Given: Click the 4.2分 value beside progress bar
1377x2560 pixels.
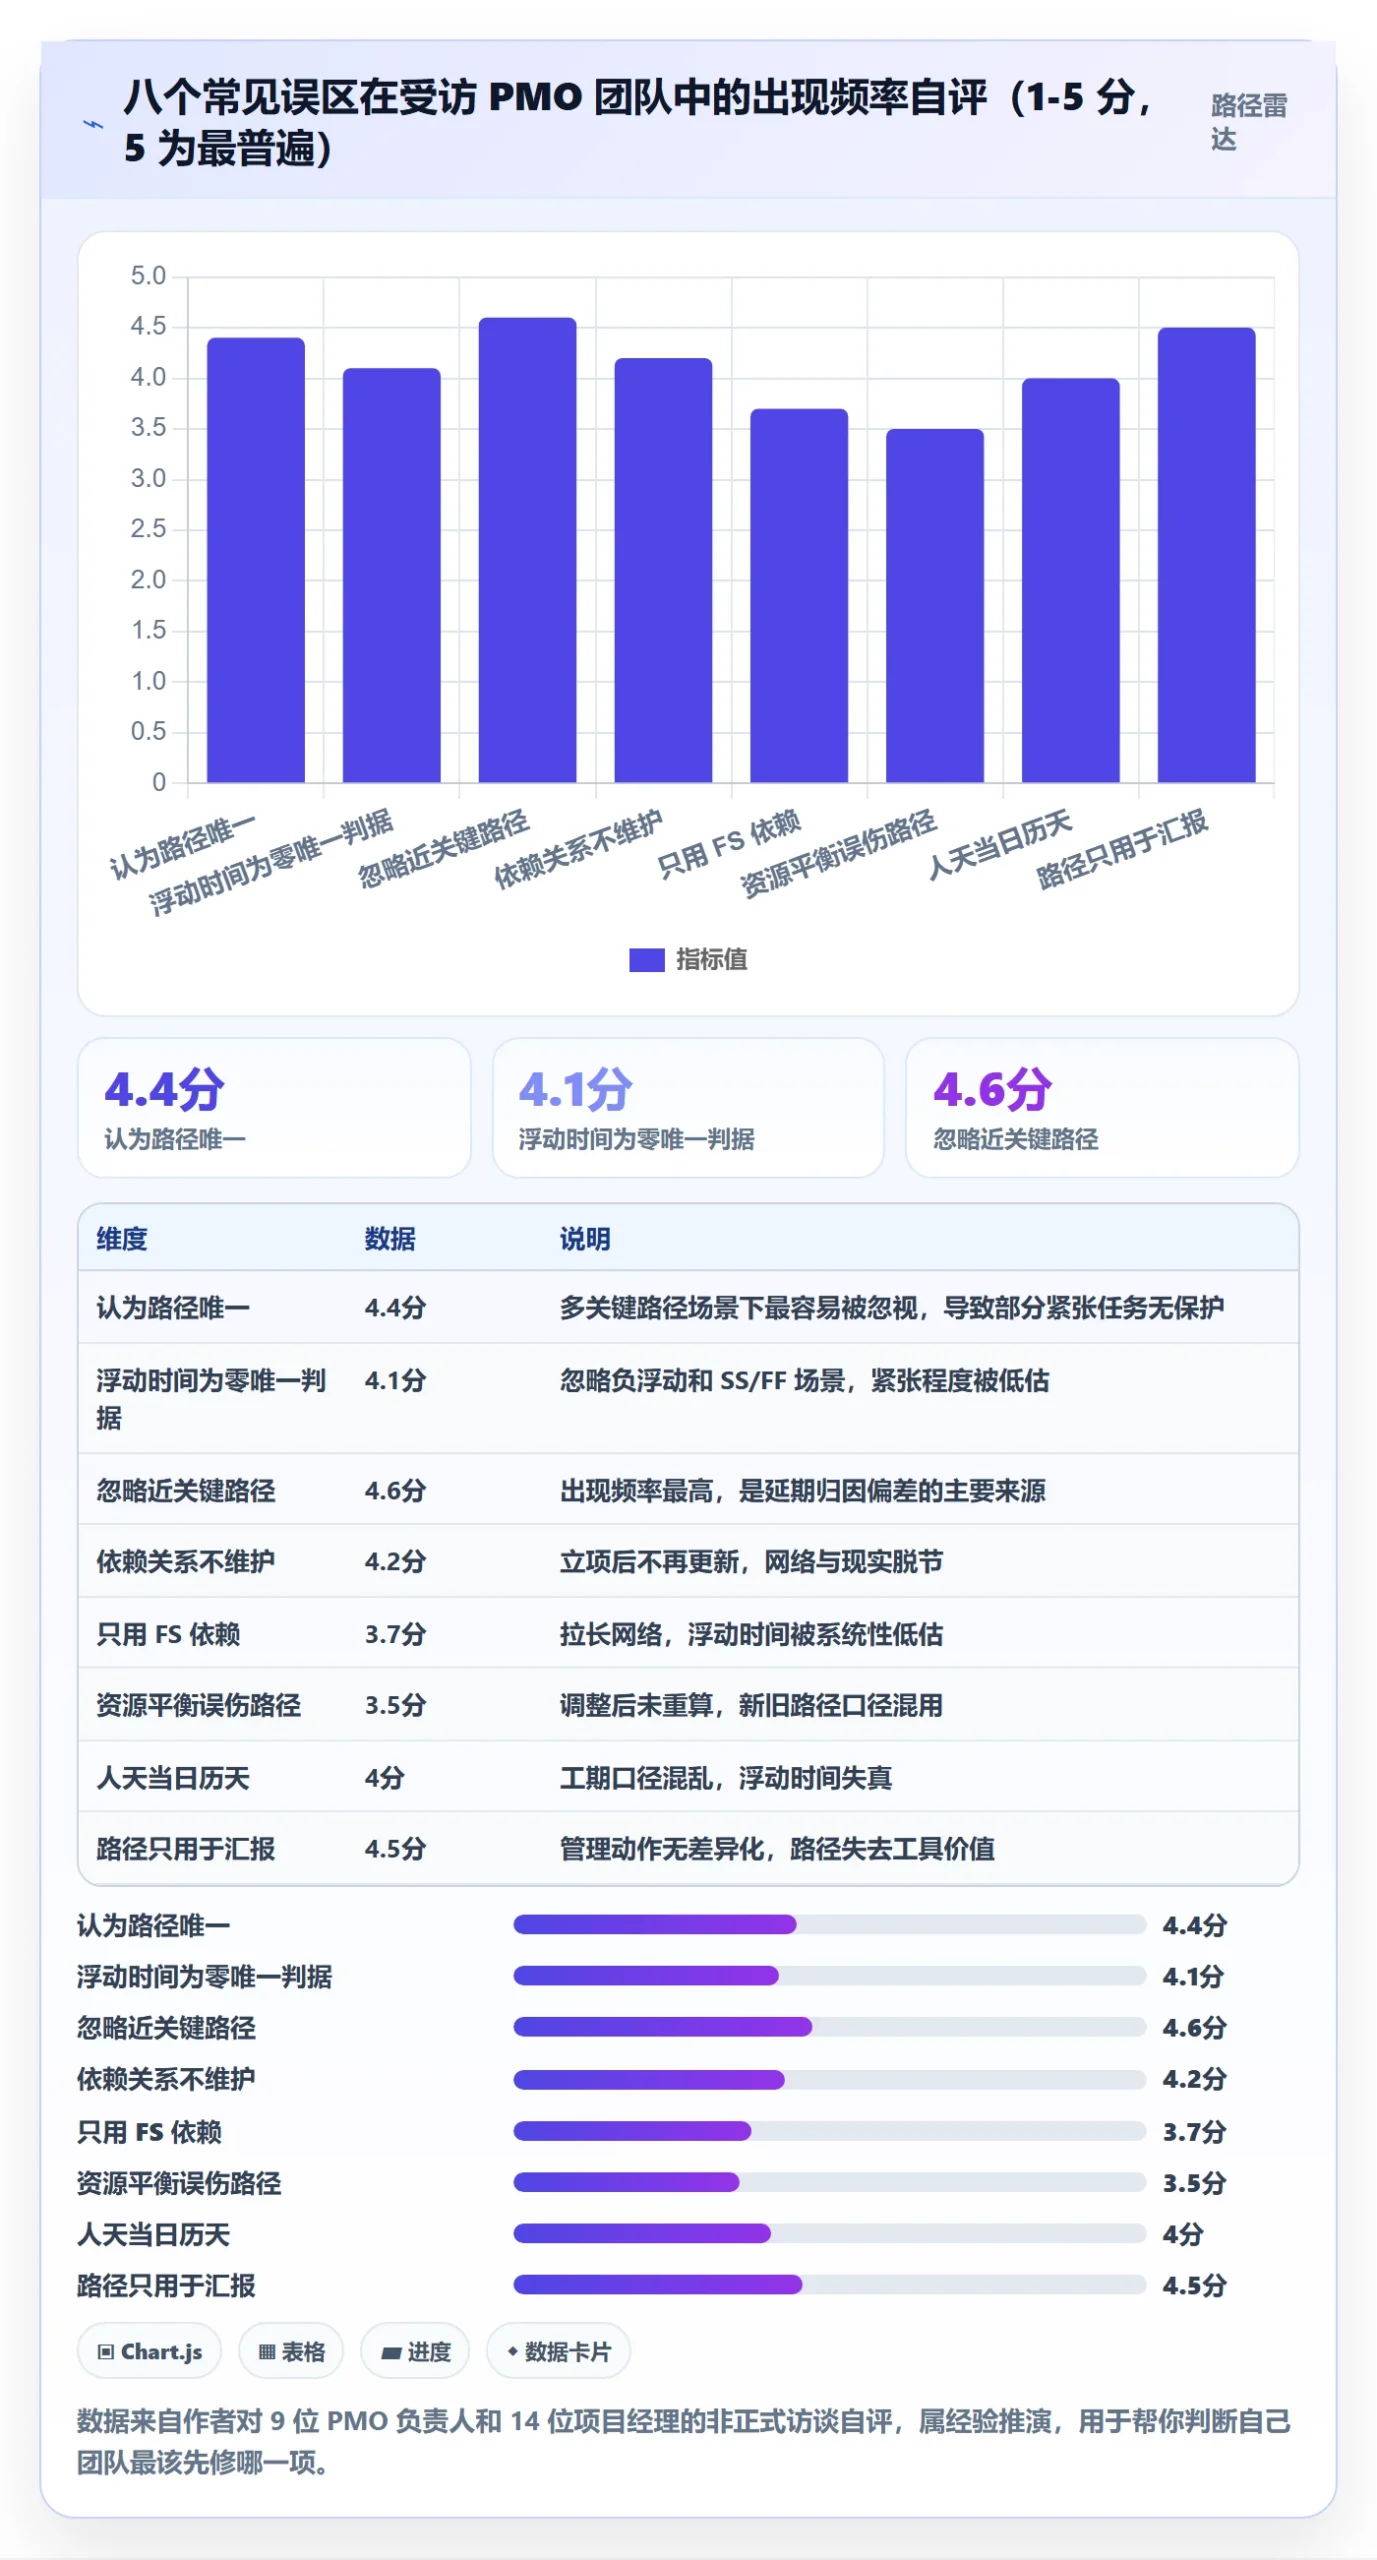Looking at the screenshot, I should click(1194, 2079).
